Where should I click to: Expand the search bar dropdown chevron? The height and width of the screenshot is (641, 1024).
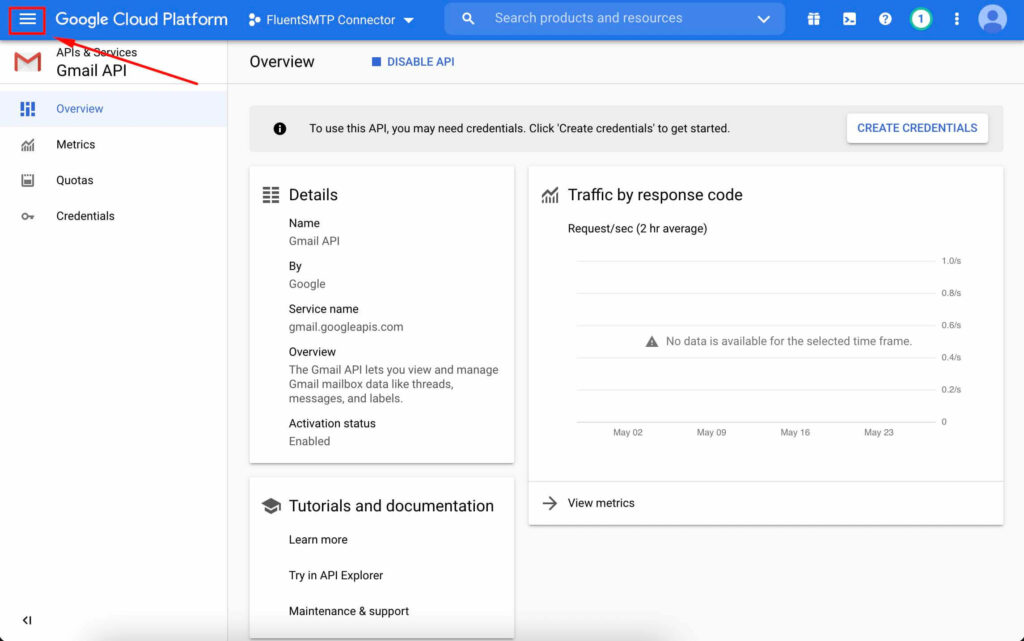coord(763,20)
